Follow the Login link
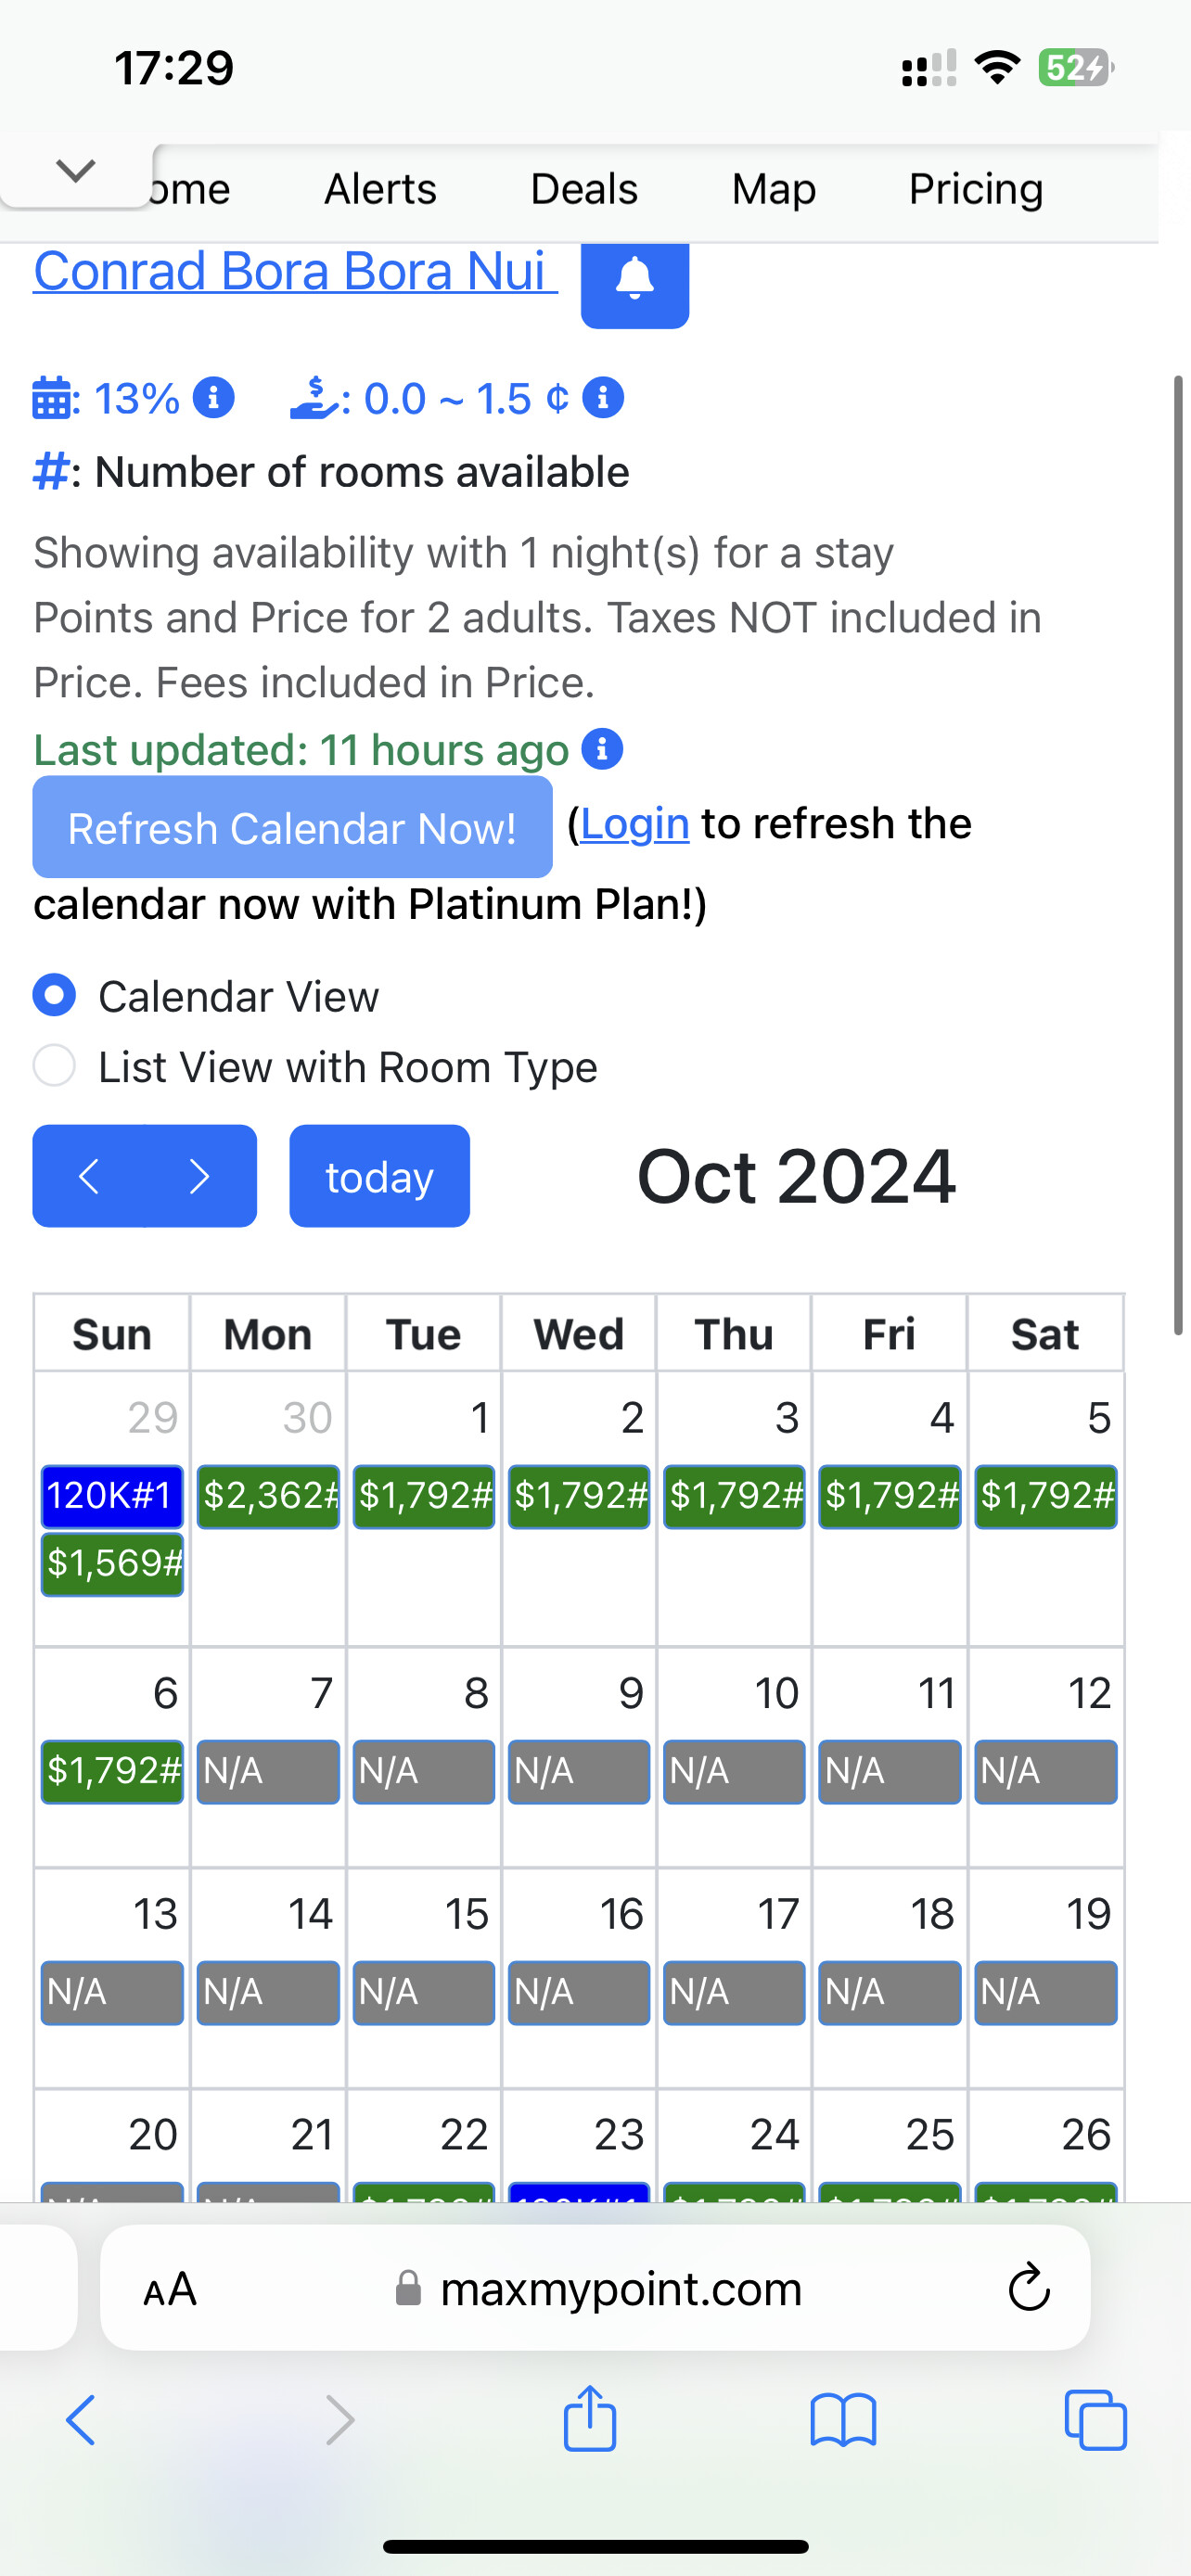Image resolution: width=1191 pixels, height=2576 pixels. click(x=634, y=824)
